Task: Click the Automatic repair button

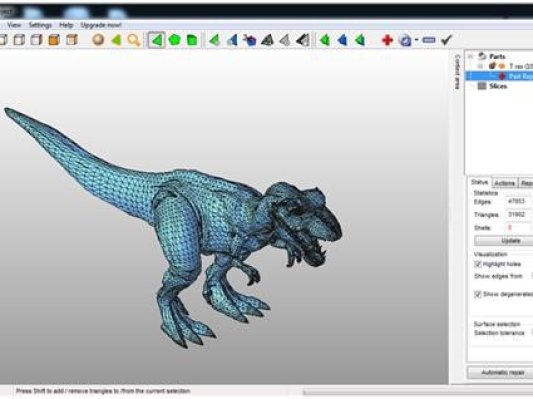Action: [x=500, y=373]
